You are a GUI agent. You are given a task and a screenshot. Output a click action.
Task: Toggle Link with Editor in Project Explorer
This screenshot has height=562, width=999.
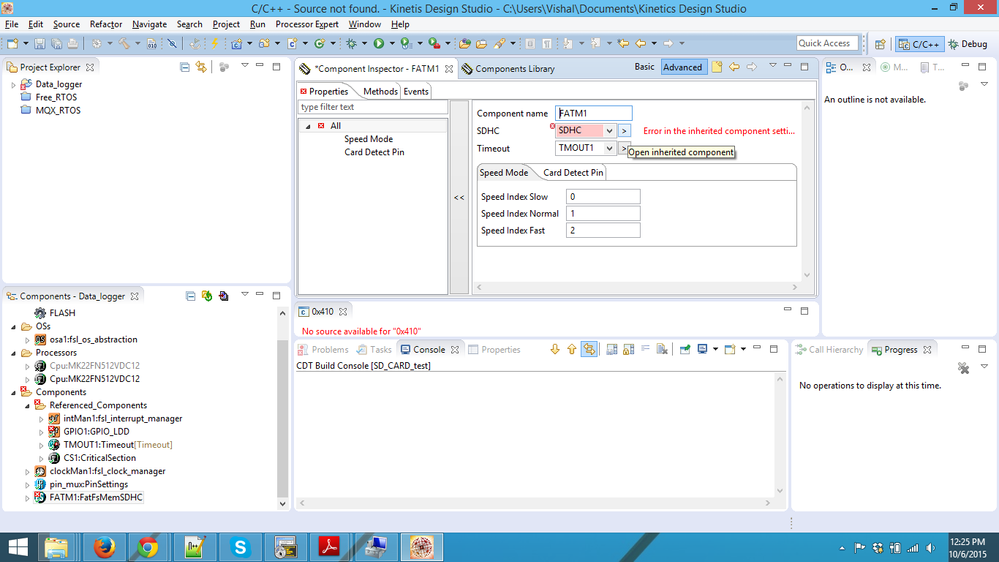click(x=201, y=67)
